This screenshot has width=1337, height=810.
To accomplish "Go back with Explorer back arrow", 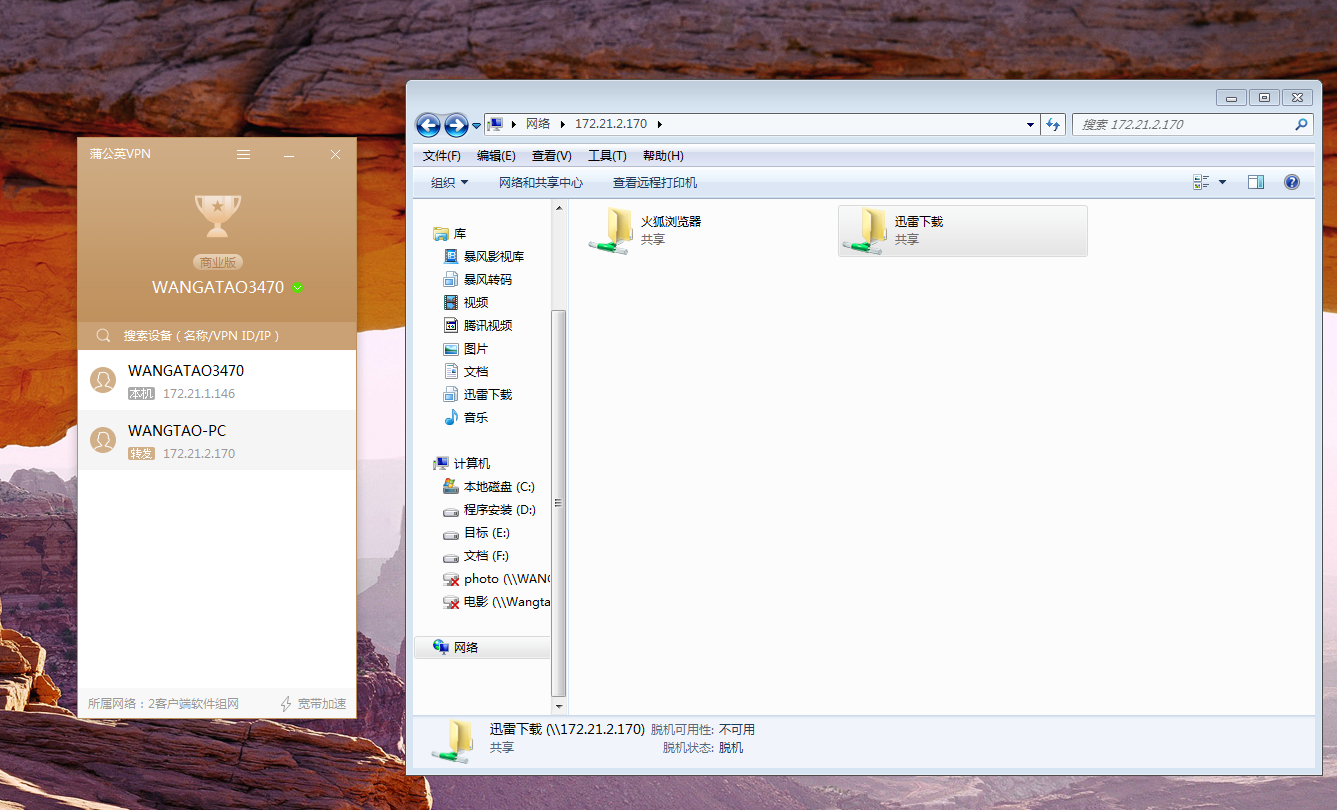I will (428, 125).
